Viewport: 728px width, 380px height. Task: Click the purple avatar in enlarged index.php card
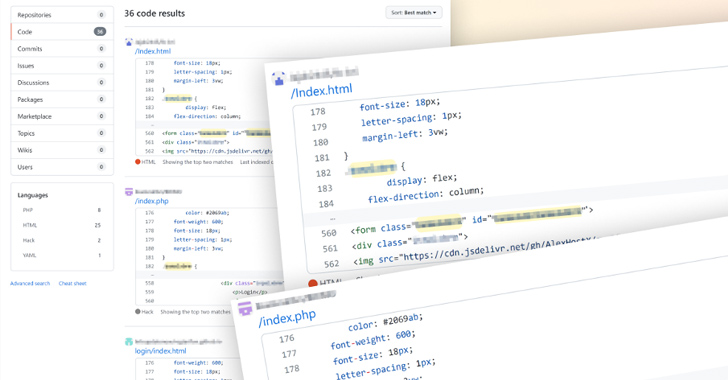pyautogui.click(x=245, y=308)
